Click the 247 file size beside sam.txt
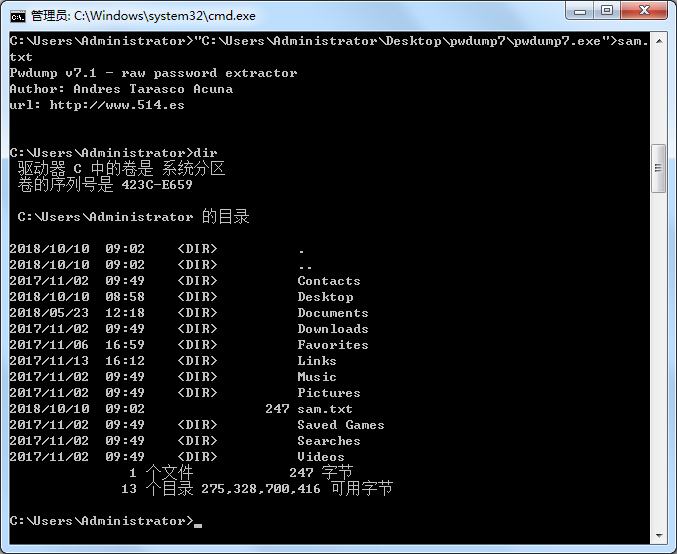Viewport: 677px width, 554px height. click(x=277, y=409)
